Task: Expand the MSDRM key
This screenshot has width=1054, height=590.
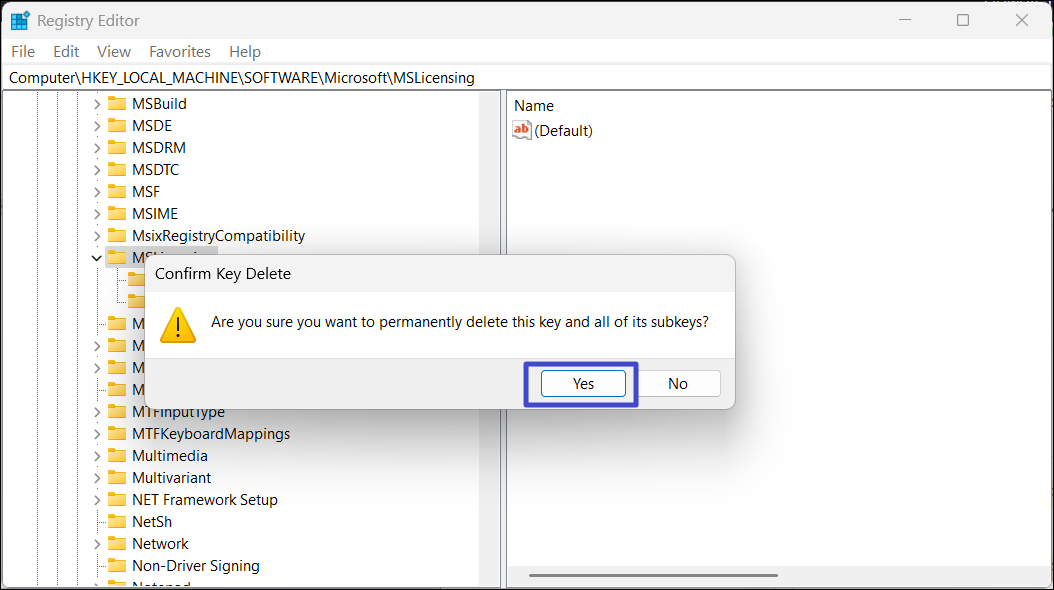Action: (x=97, y=148)
